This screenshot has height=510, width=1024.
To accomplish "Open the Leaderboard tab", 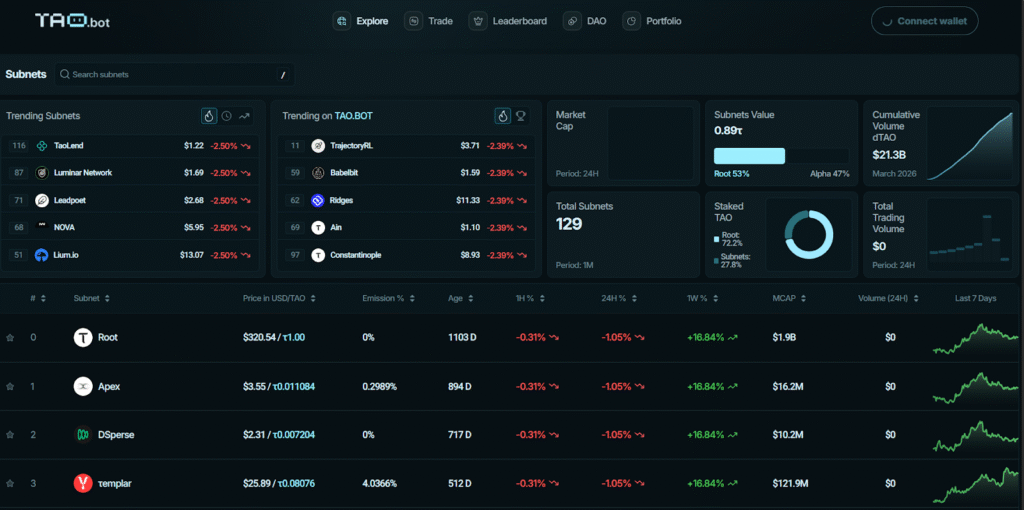I will [x=508, y=21].
